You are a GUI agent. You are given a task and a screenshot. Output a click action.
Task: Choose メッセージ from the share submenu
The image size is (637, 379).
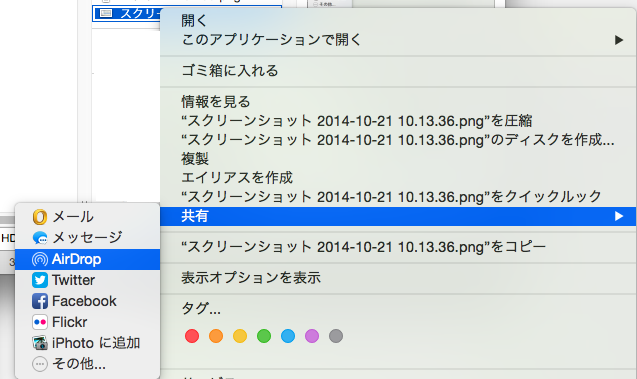(87, 238)
